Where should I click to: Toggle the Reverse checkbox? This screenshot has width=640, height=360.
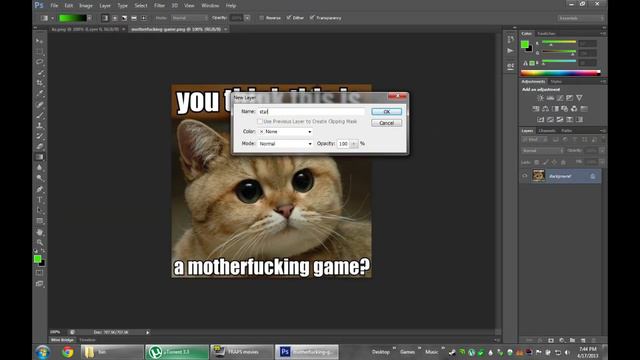coord(262,18)
